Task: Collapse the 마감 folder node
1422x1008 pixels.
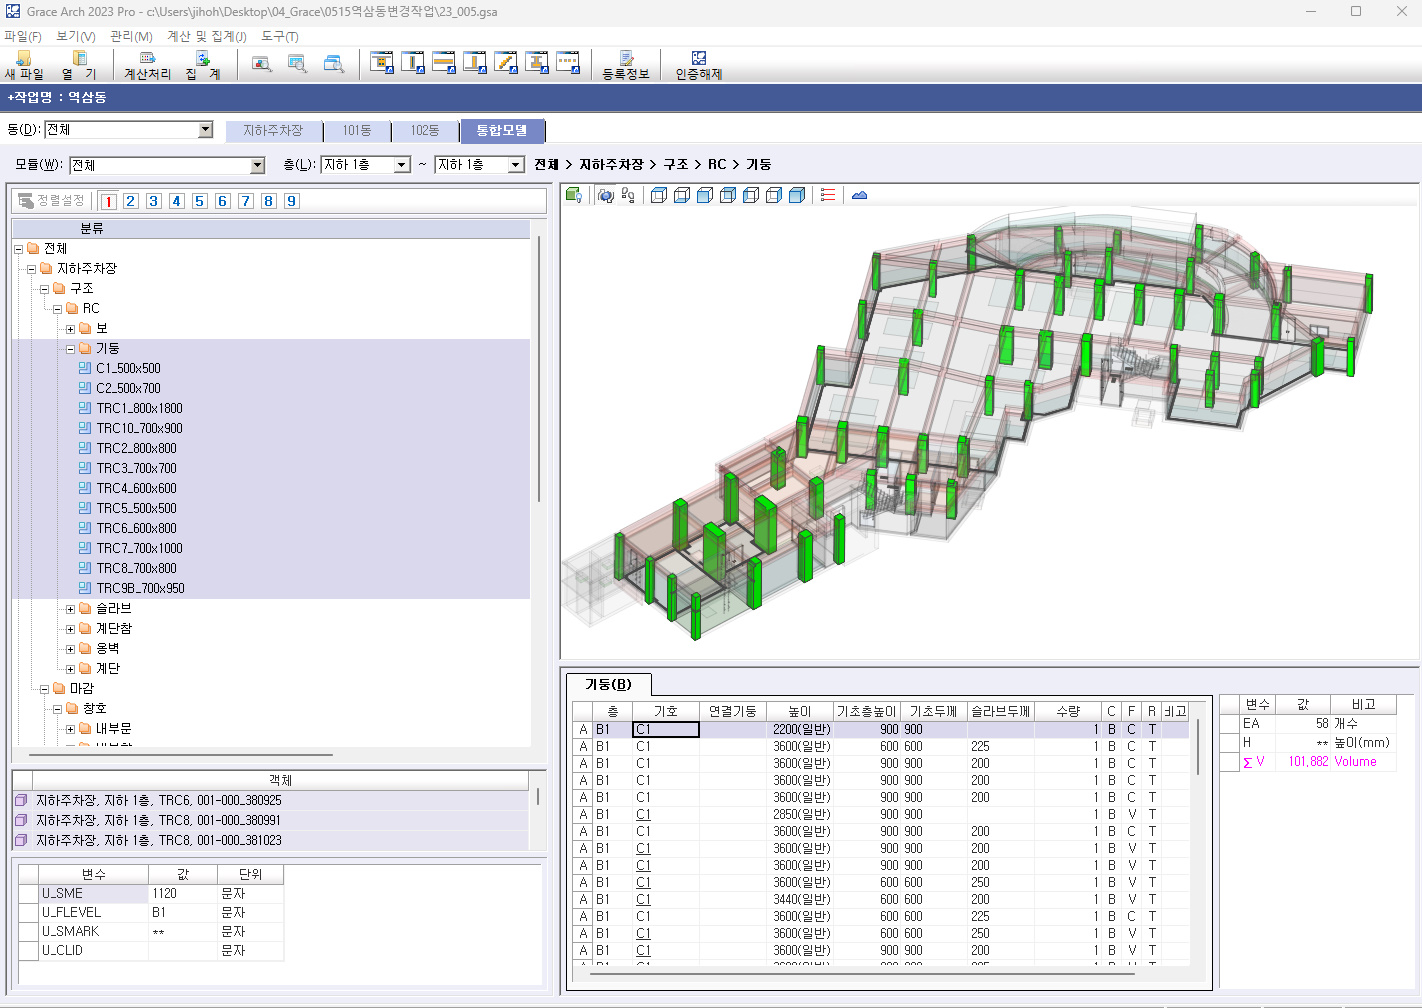Action: 44,689
